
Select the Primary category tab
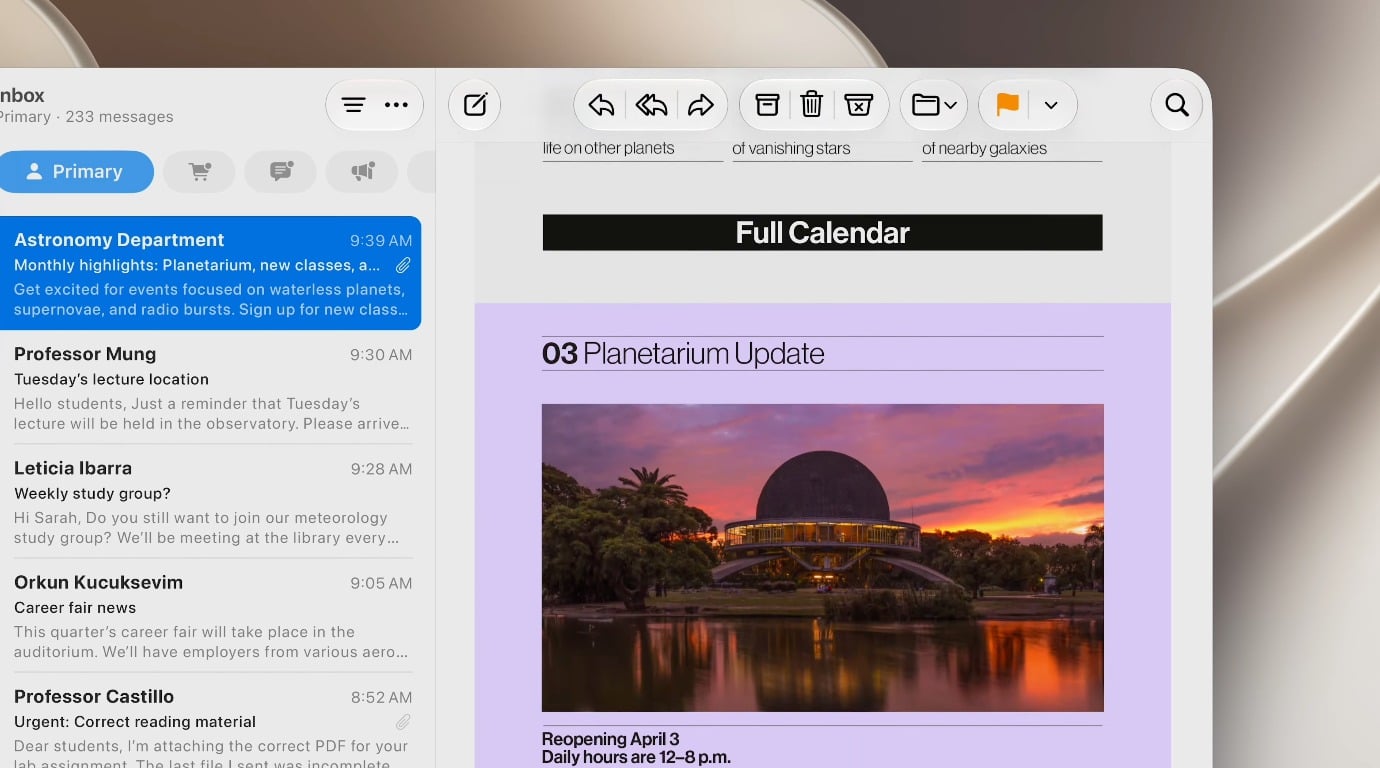point(74,172)
